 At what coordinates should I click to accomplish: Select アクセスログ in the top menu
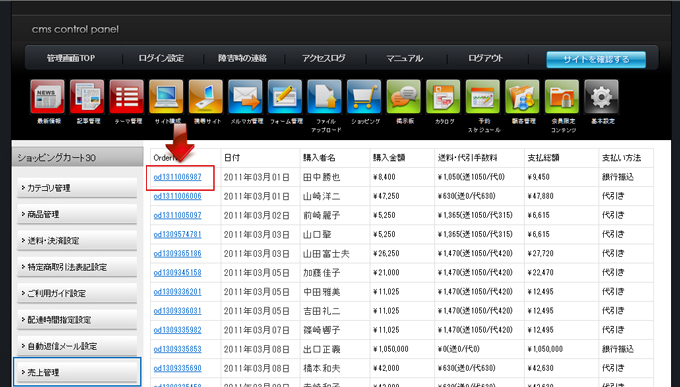(x=324, y=58)
